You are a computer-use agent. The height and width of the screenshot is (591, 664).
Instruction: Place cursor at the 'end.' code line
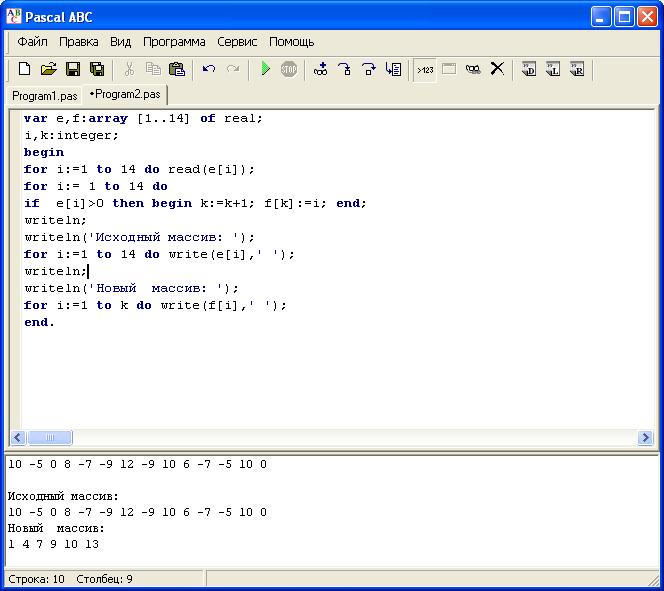(x=40, y=322)
